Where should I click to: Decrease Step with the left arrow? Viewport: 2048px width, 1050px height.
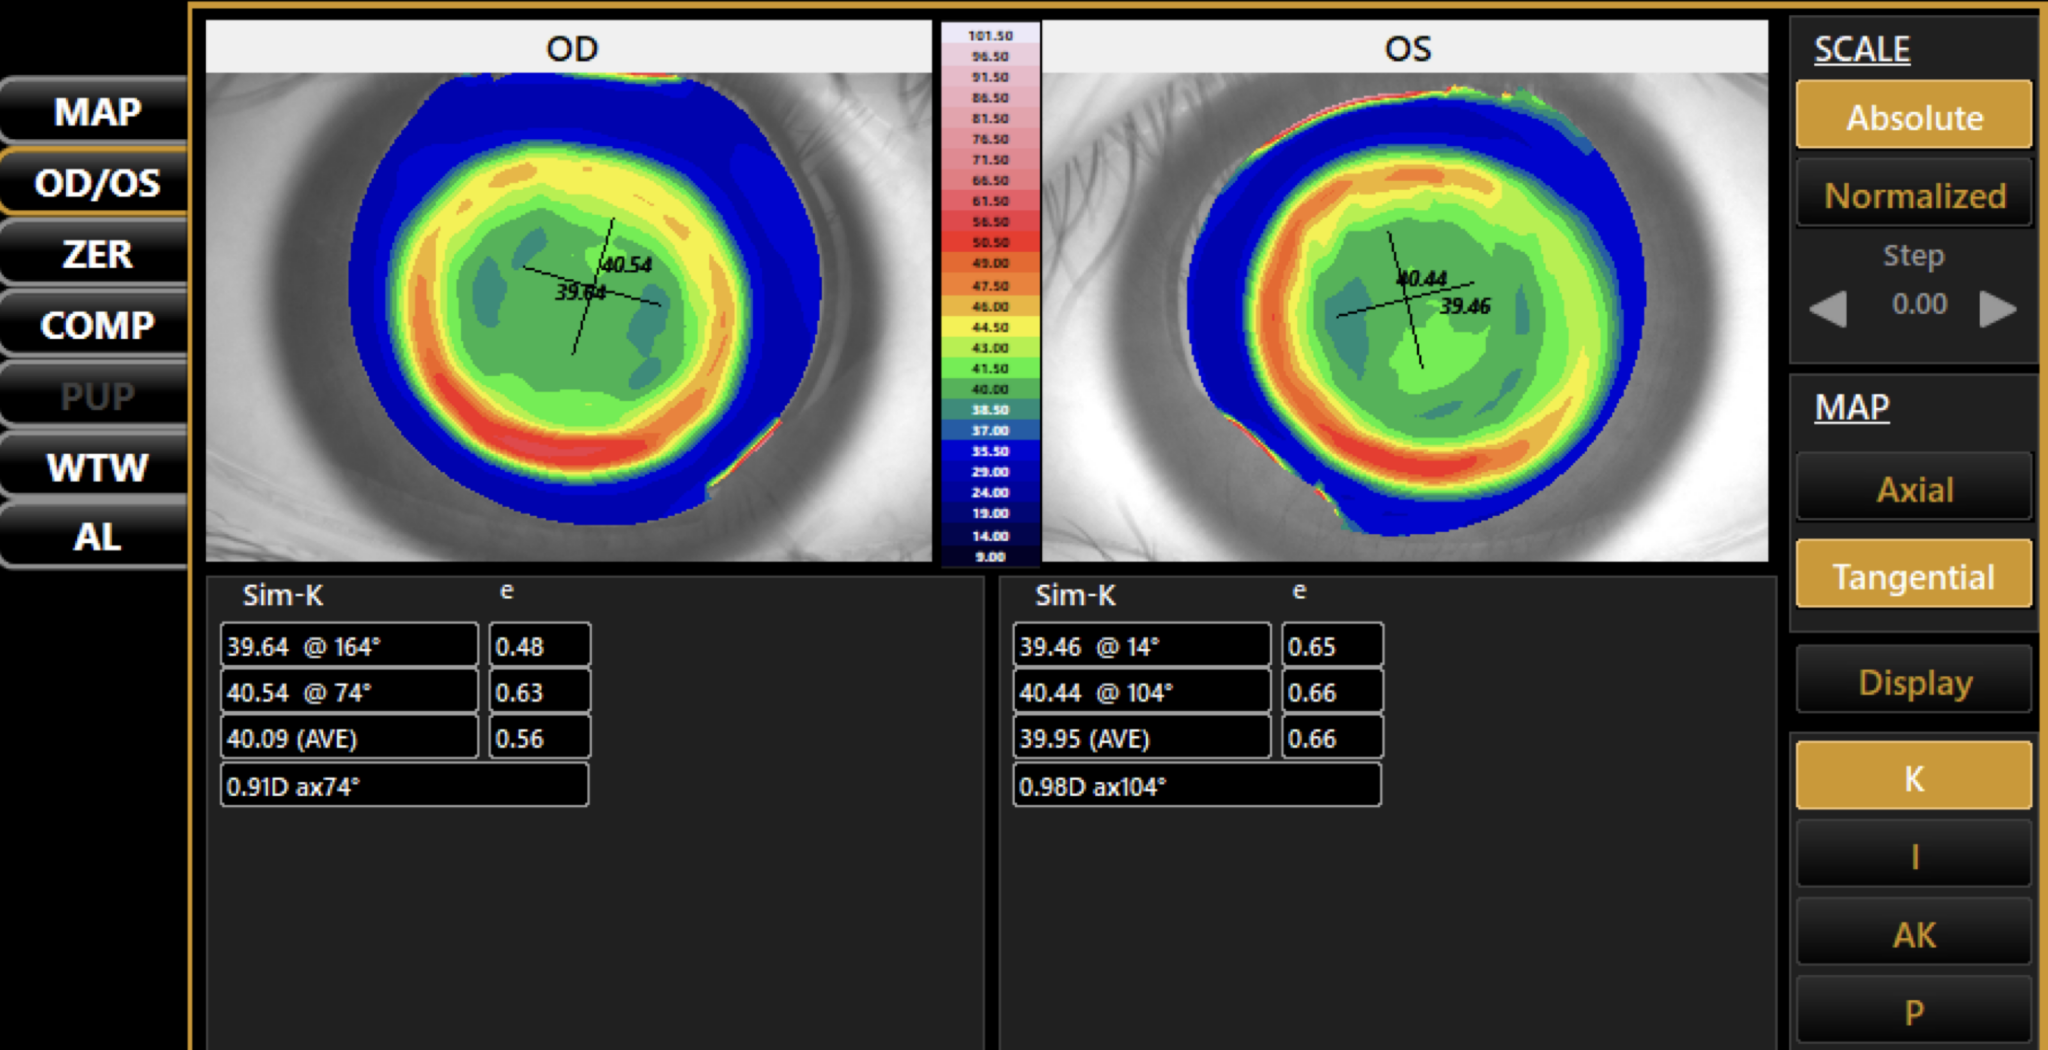point(1830,309)
